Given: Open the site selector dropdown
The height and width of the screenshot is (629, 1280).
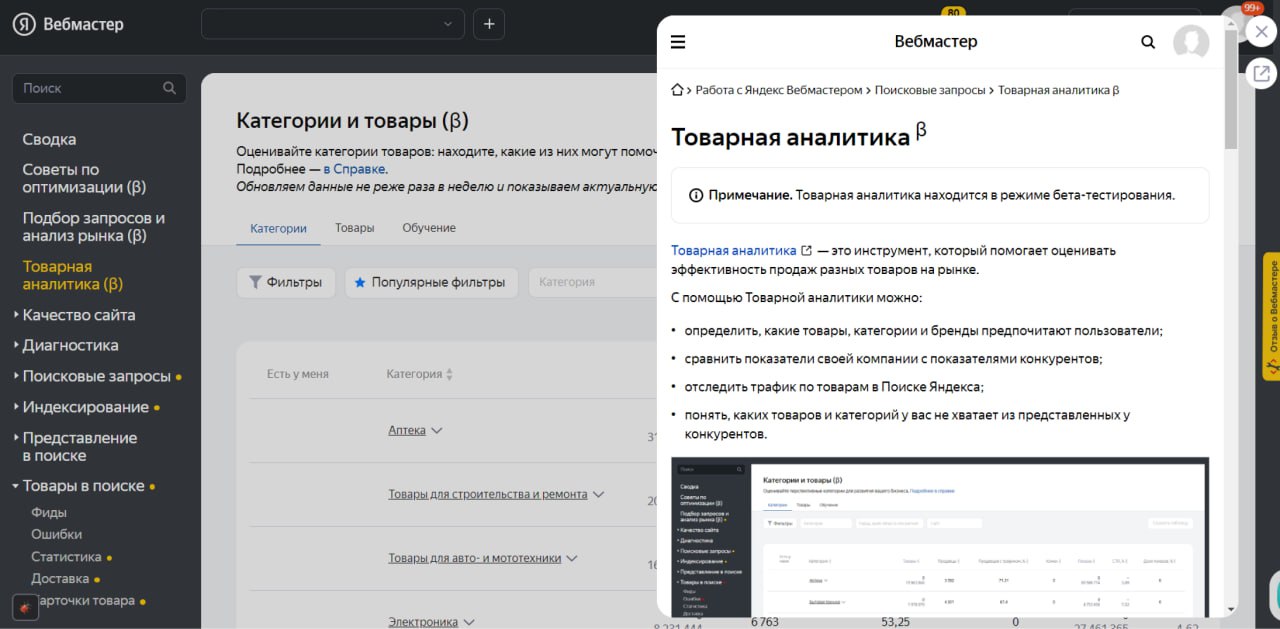Looking at the screenshot, I should tap(333, 24).
